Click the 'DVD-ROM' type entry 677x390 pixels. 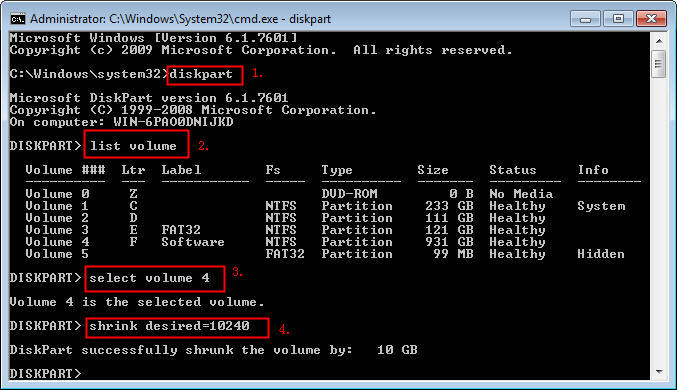point(349,194)
